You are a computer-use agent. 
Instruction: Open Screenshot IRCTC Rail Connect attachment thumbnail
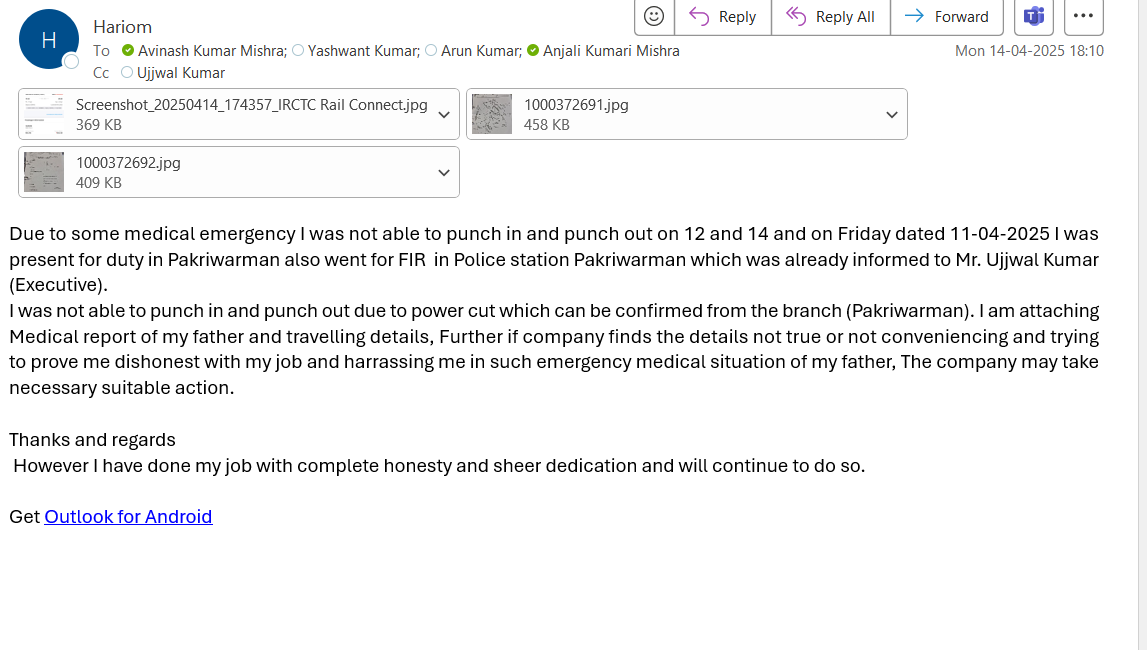[x=44, y=114]
